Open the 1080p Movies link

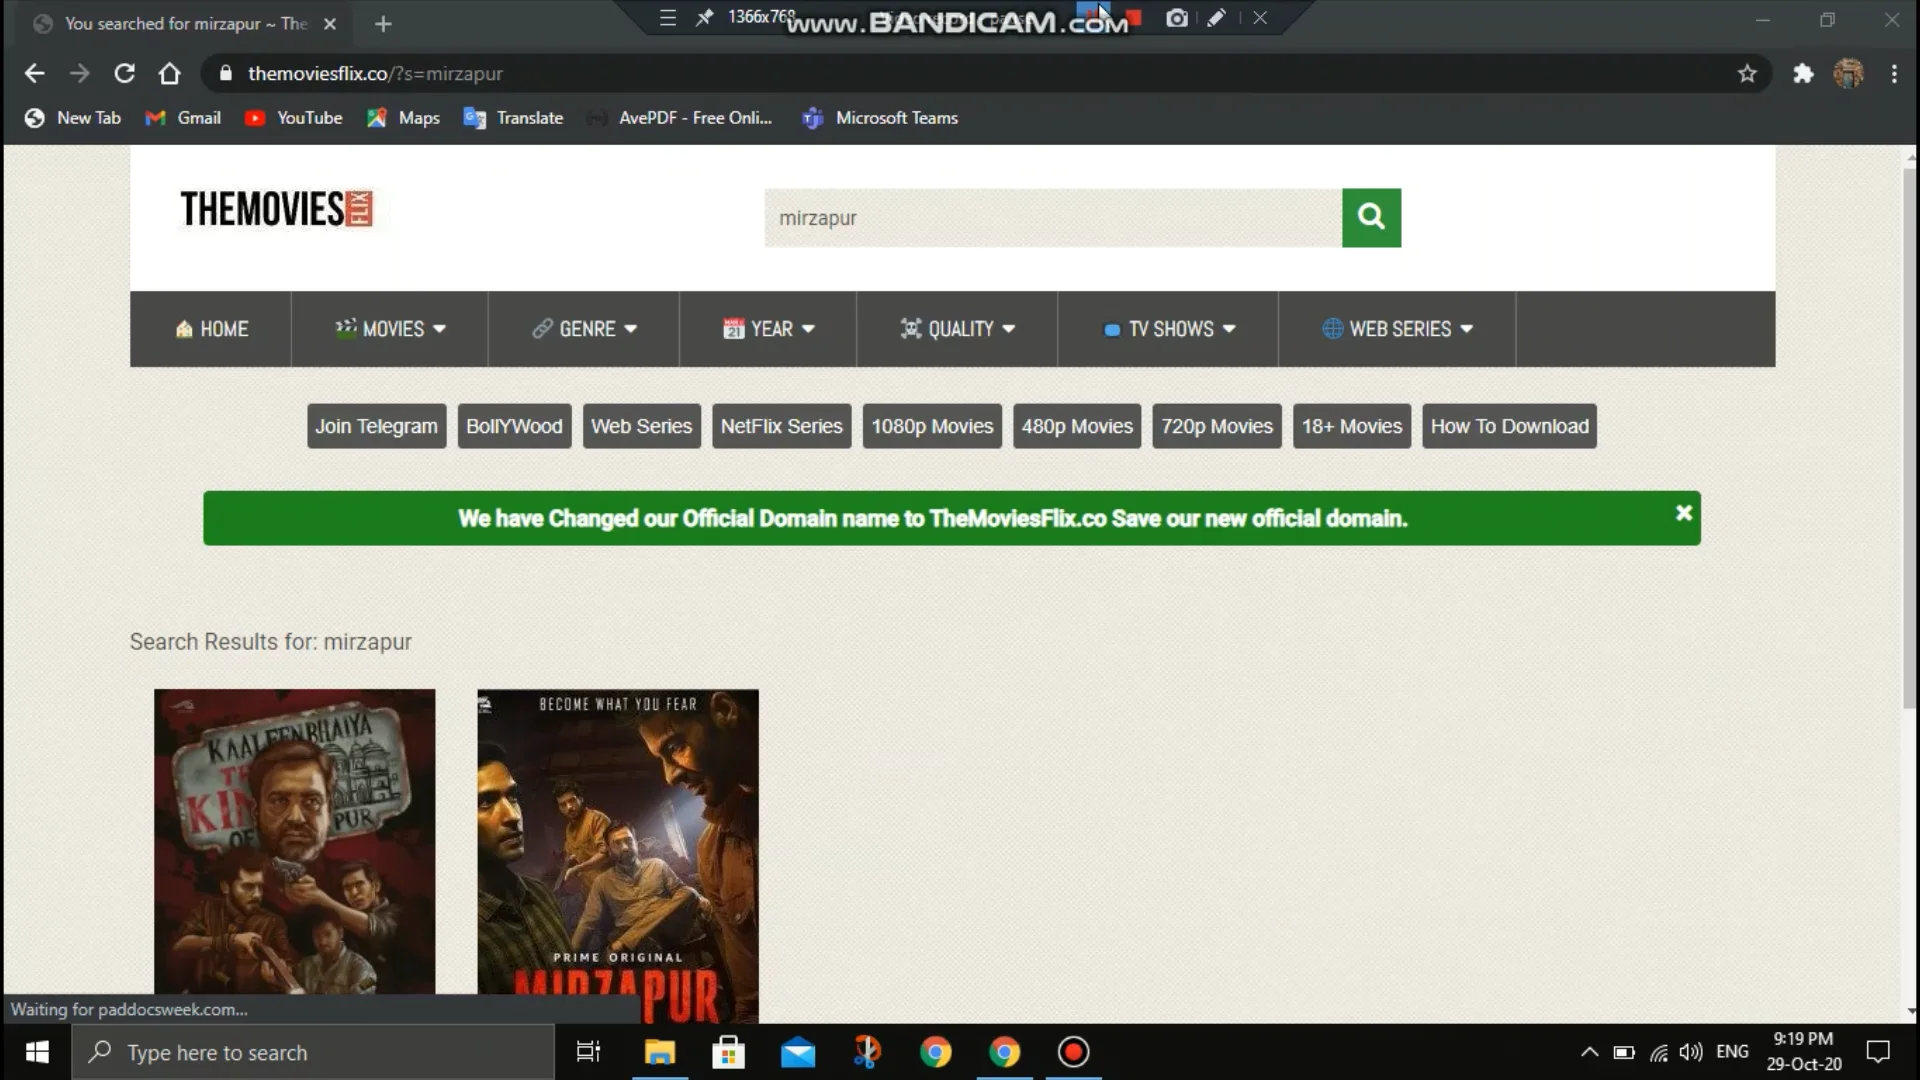click(x=932, y=426)
